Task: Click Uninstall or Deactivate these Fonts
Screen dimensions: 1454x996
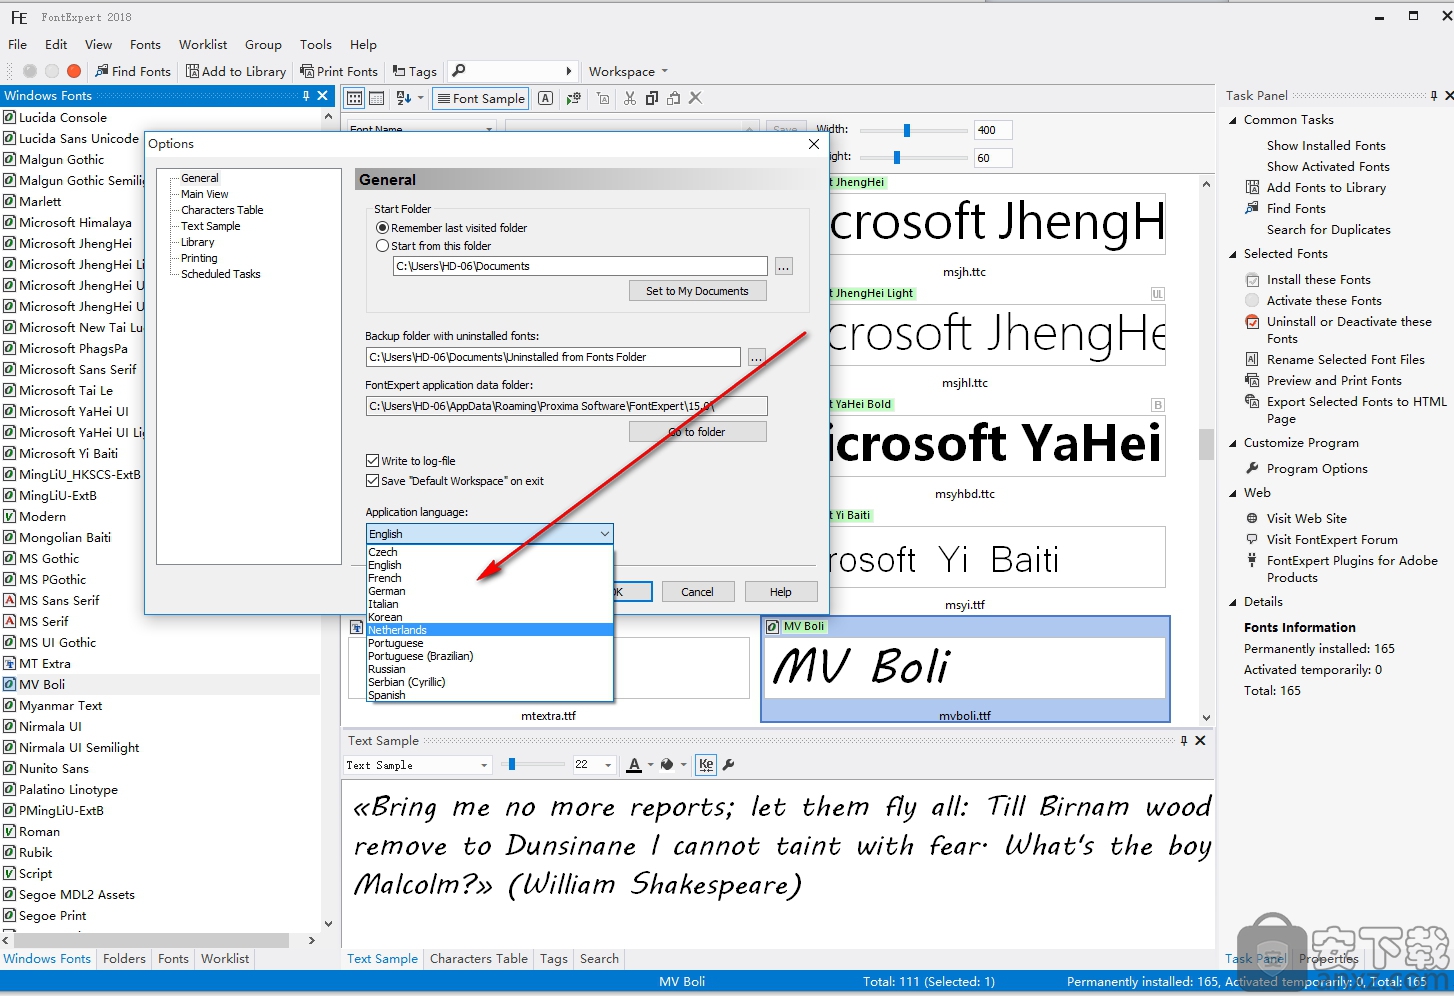Action: [1349, 330]
